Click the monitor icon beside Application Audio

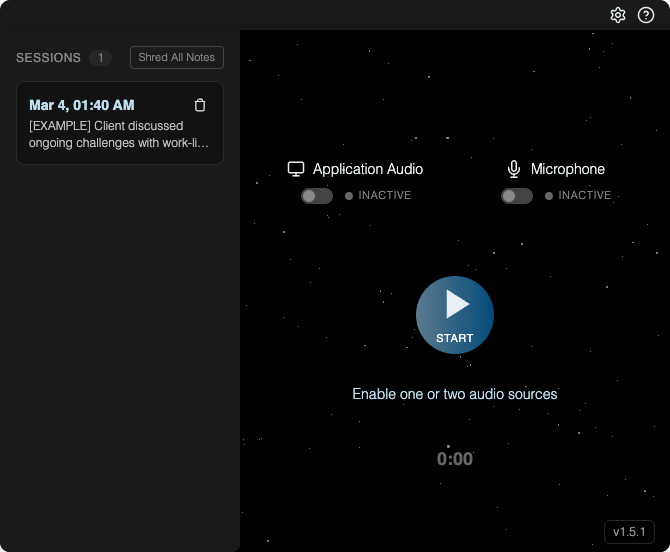296,169
